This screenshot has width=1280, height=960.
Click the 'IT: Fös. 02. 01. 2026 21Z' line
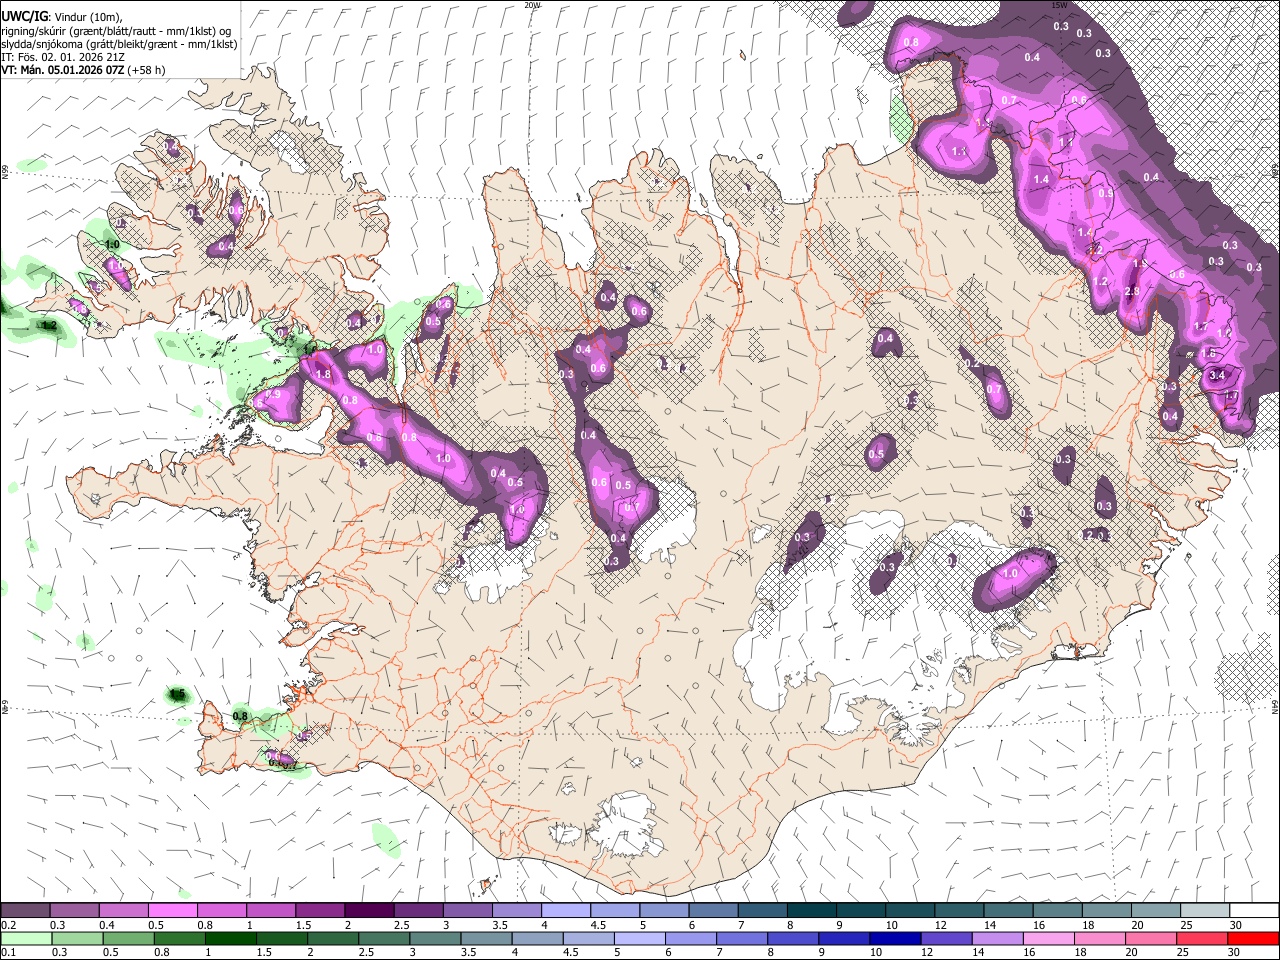63,57
